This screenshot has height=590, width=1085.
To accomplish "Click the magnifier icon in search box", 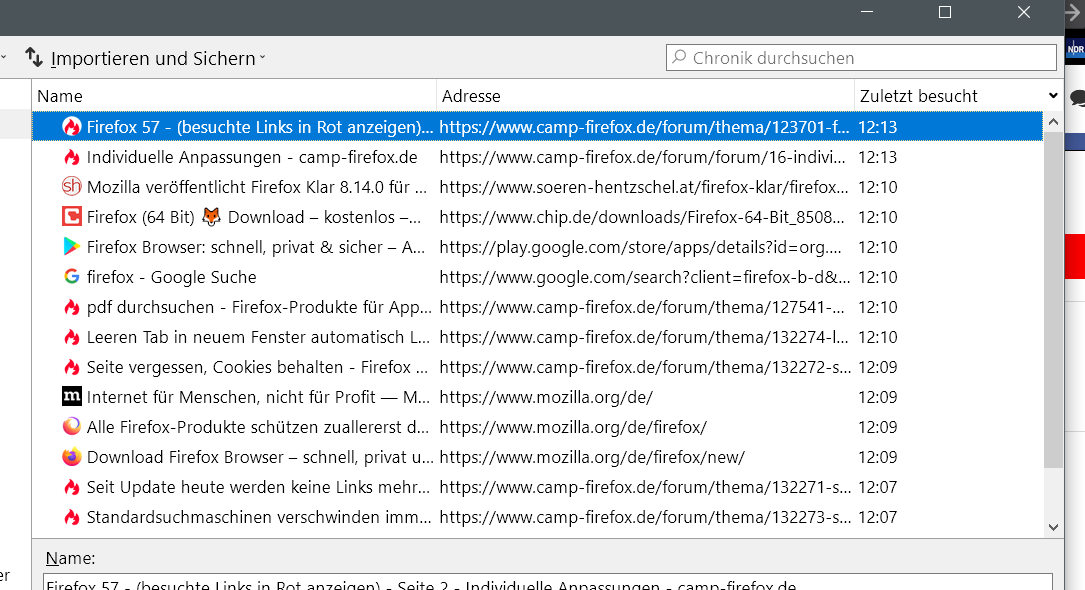I will coord(680,57).
